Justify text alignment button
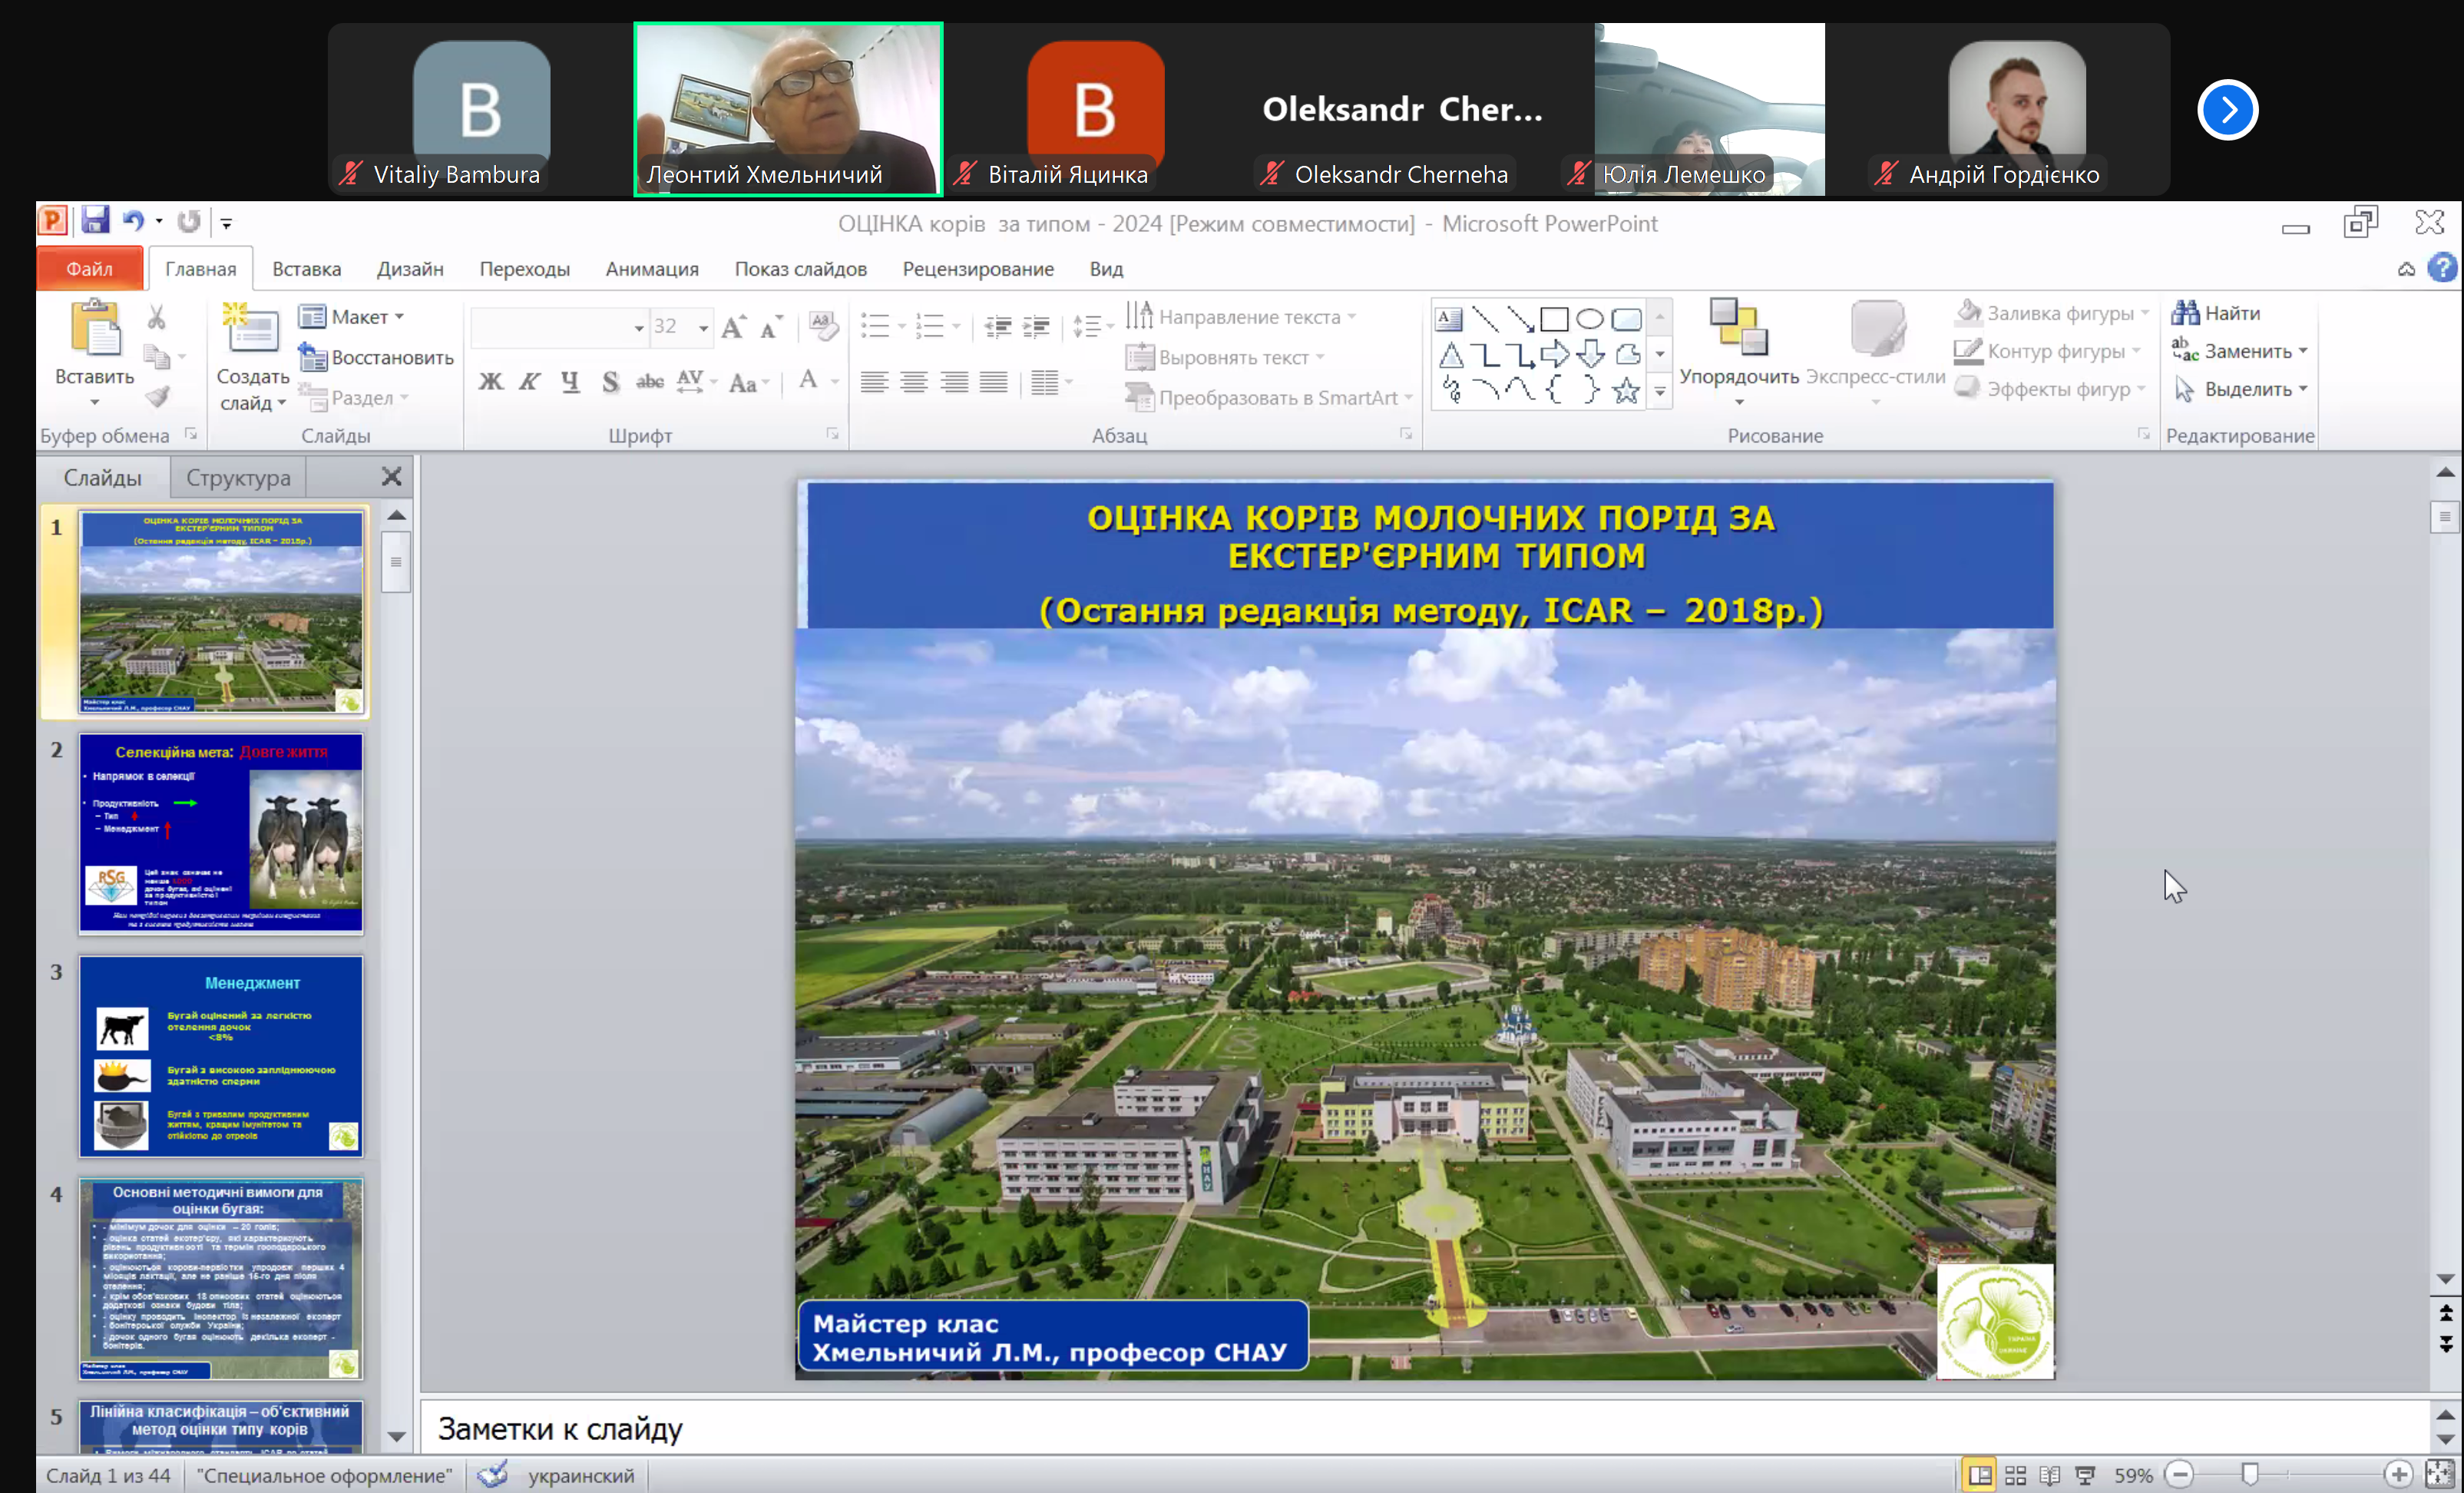Image resolution: width=2464 pixels, height=1493 pixels. tap(994, 382)
